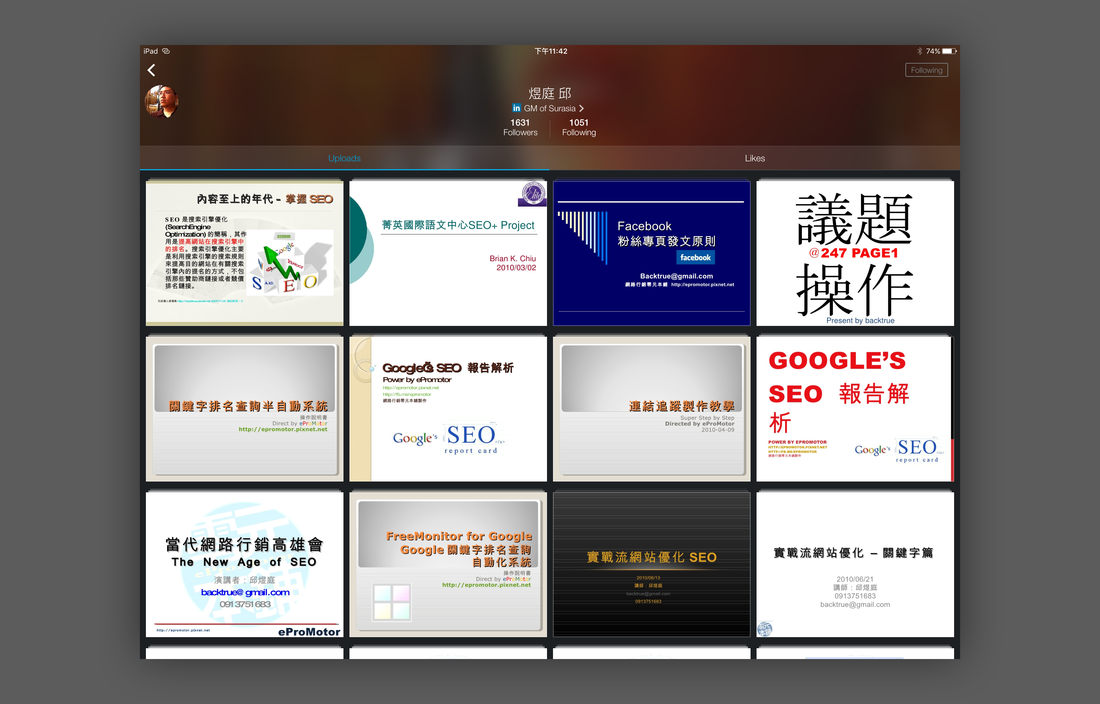Expand the GM of Surasia chevron
The width and height of the screenshot is (1100, 704).
(x=582, y=109)
